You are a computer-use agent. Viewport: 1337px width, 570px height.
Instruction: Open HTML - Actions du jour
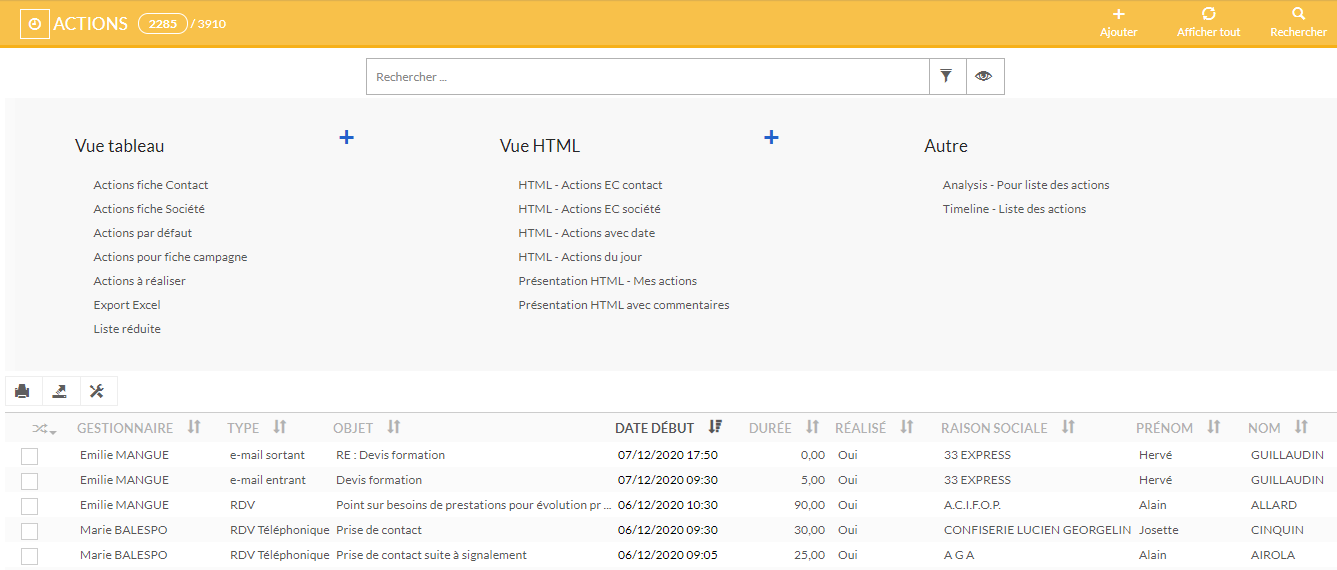(x=580, y=257)
